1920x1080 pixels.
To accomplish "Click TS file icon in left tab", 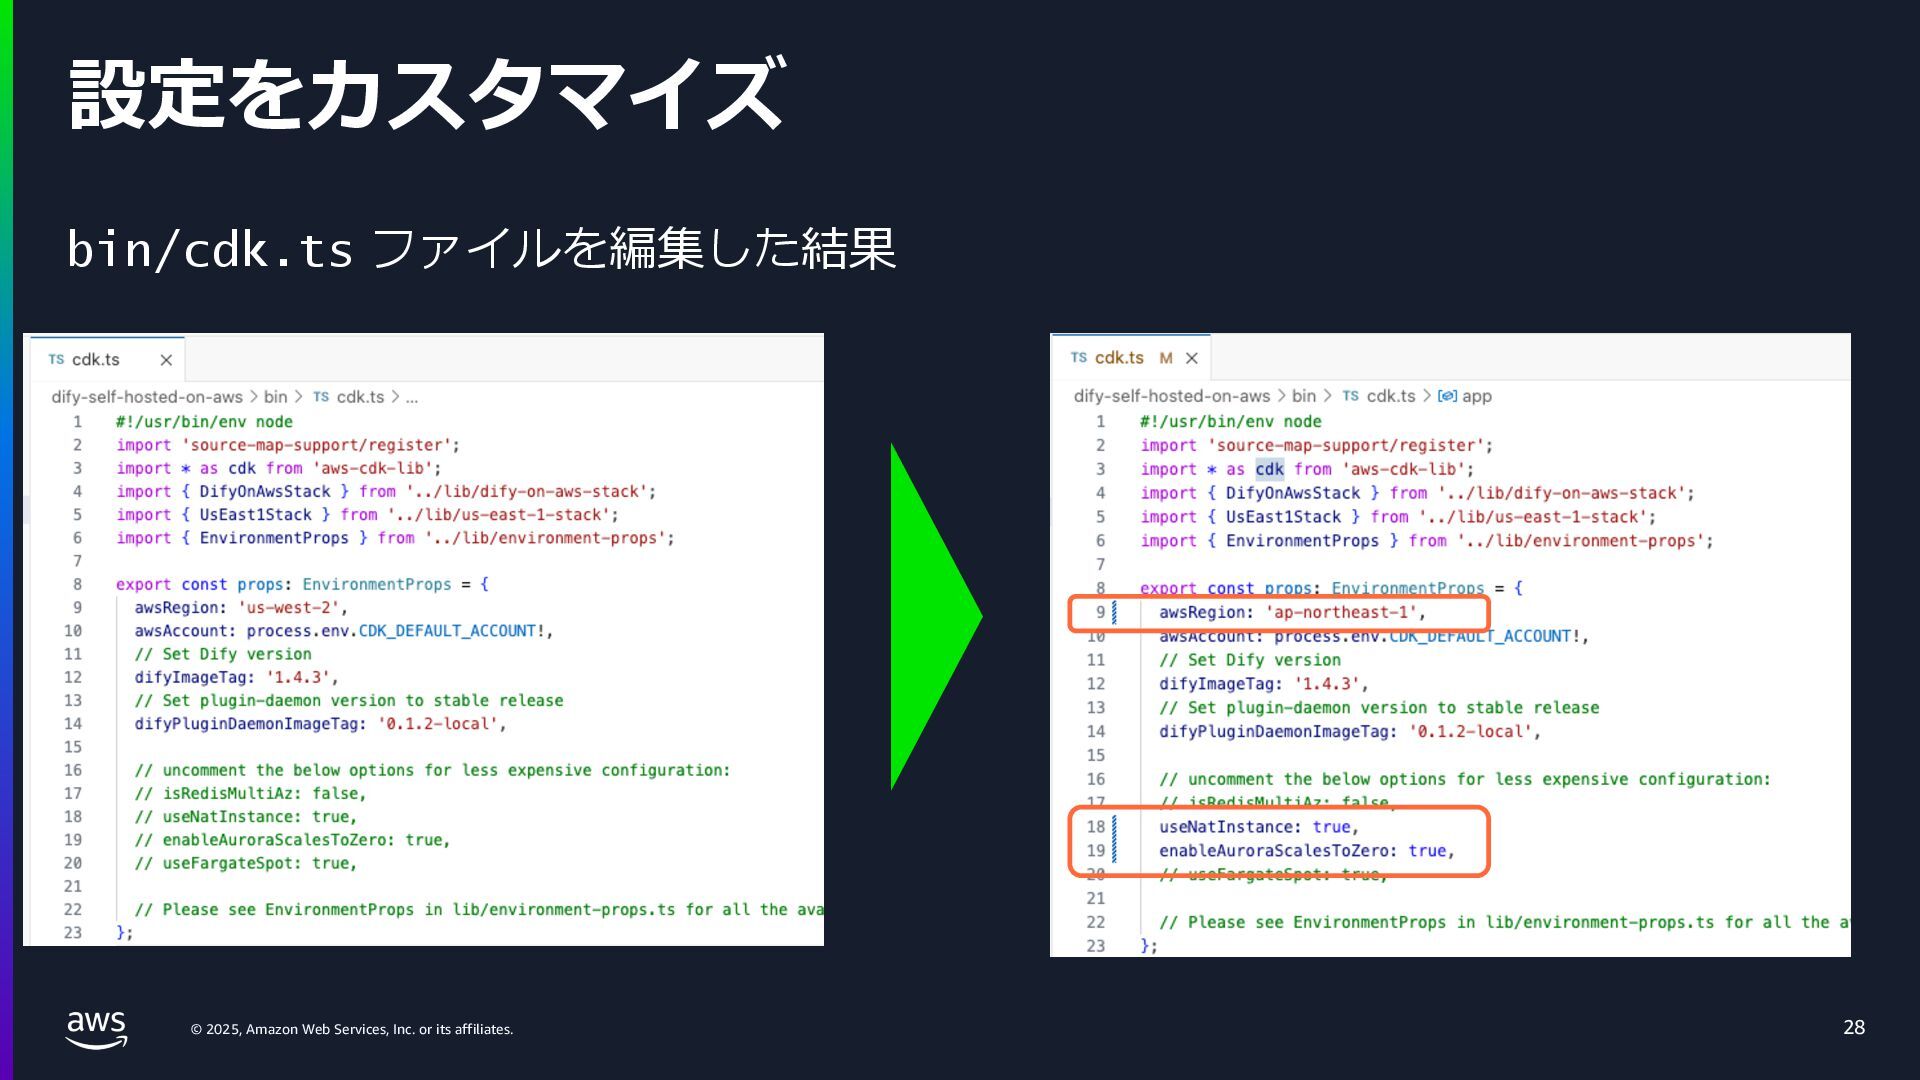I will click(x=56, y=360).
